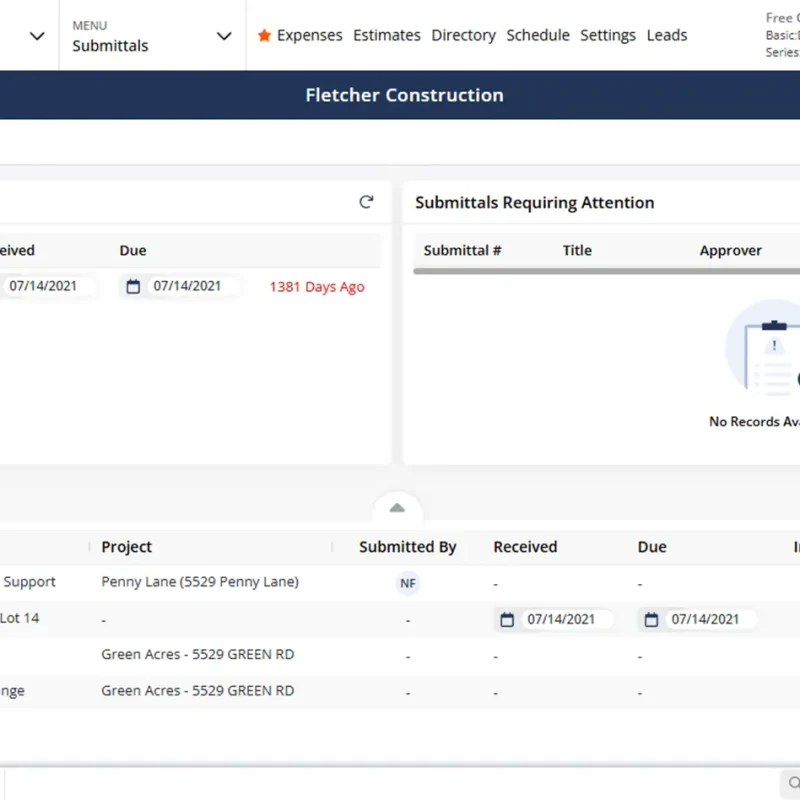800x800 pixels.
Task: Click the orange star favorite icon
Action: 264,35
